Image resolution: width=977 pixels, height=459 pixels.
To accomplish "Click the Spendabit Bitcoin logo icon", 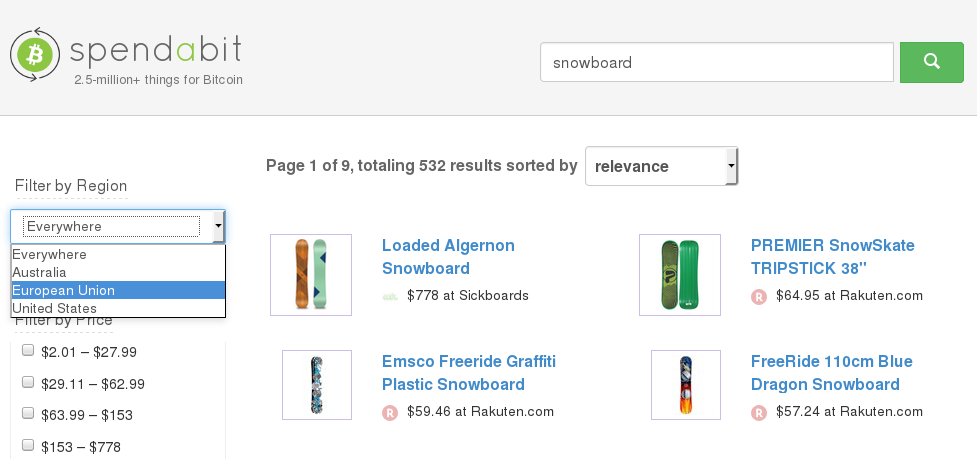I will tap(35, 54).
